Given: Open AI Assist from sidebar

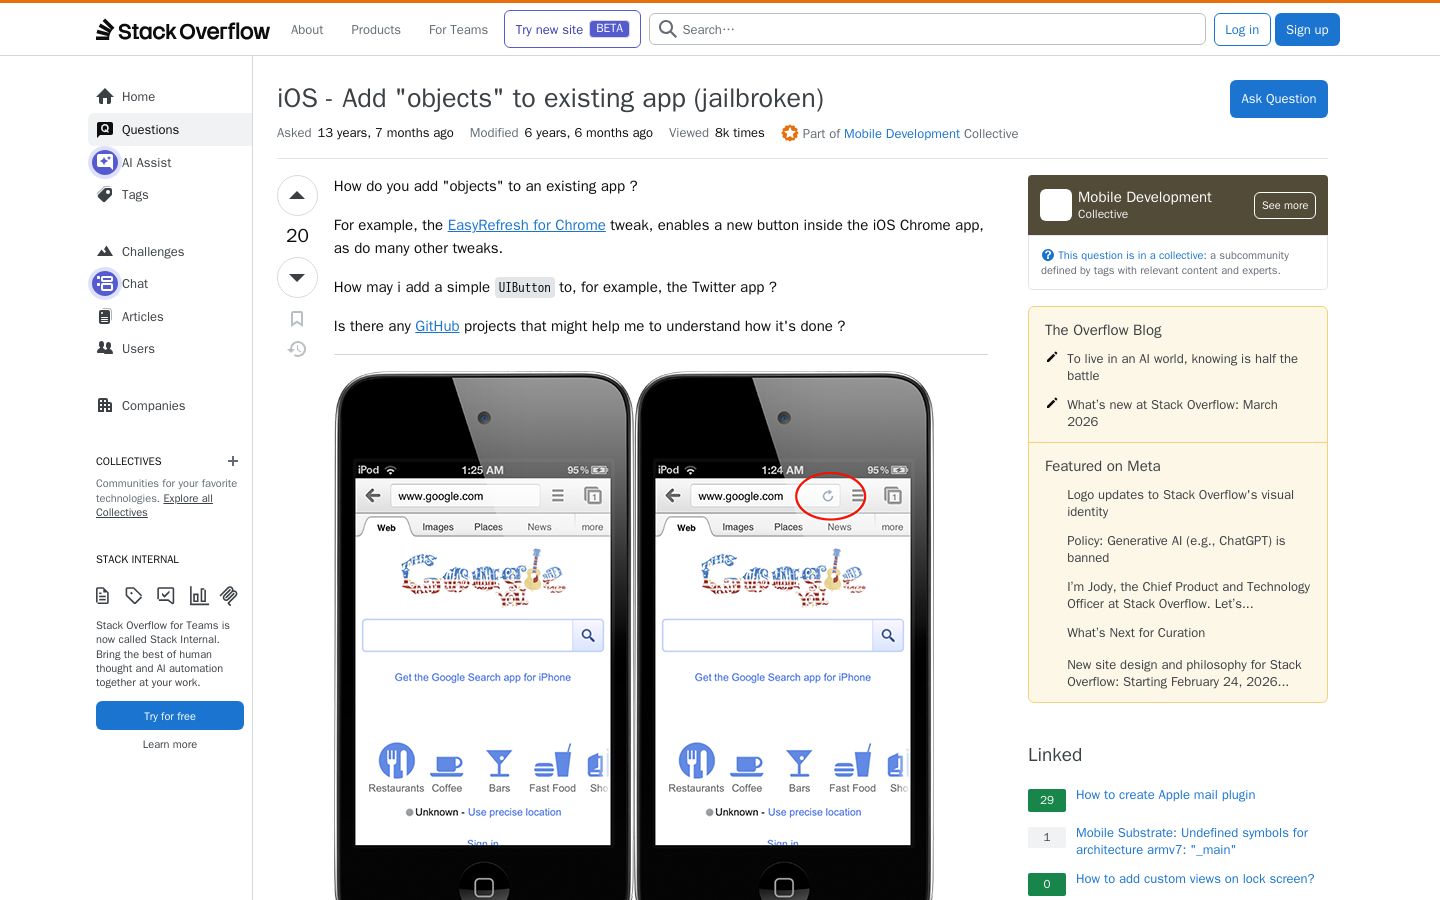Looking at the screenshot, I should (170, 162).
